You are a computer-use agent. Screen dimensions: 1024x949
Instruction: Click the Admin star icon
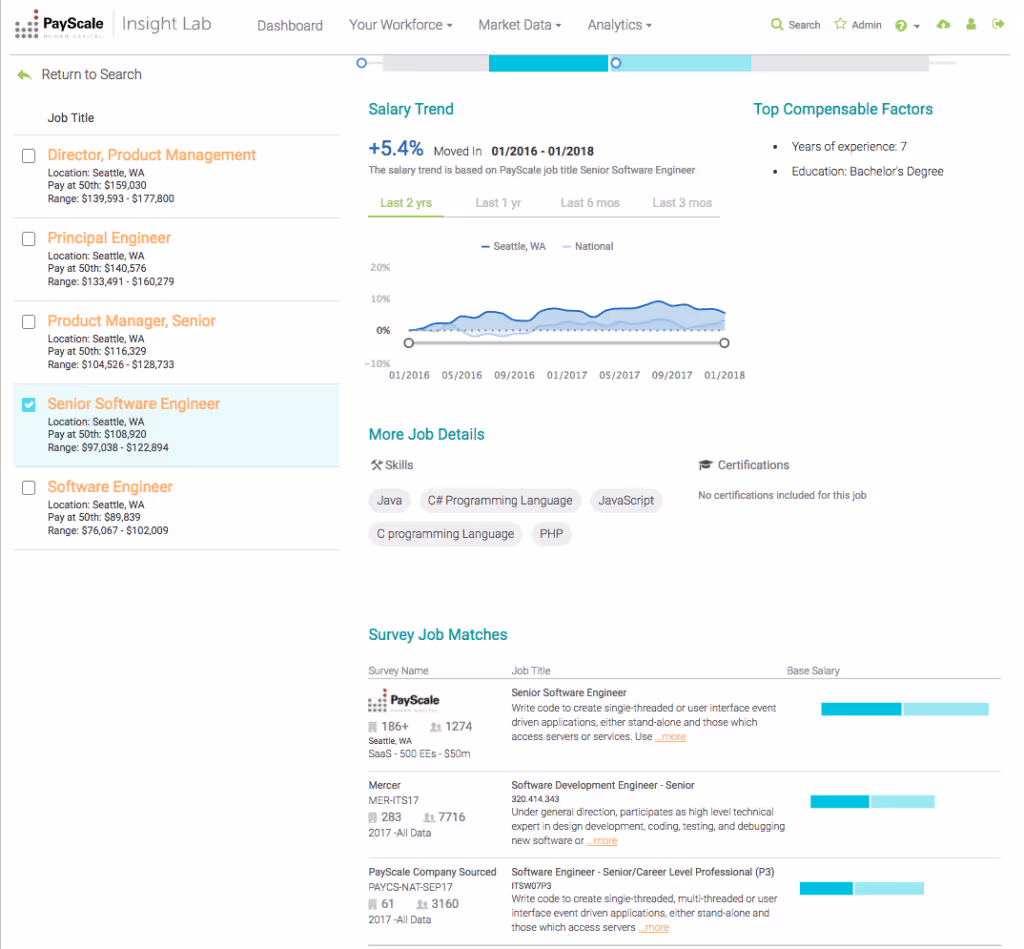pos(840,24)
